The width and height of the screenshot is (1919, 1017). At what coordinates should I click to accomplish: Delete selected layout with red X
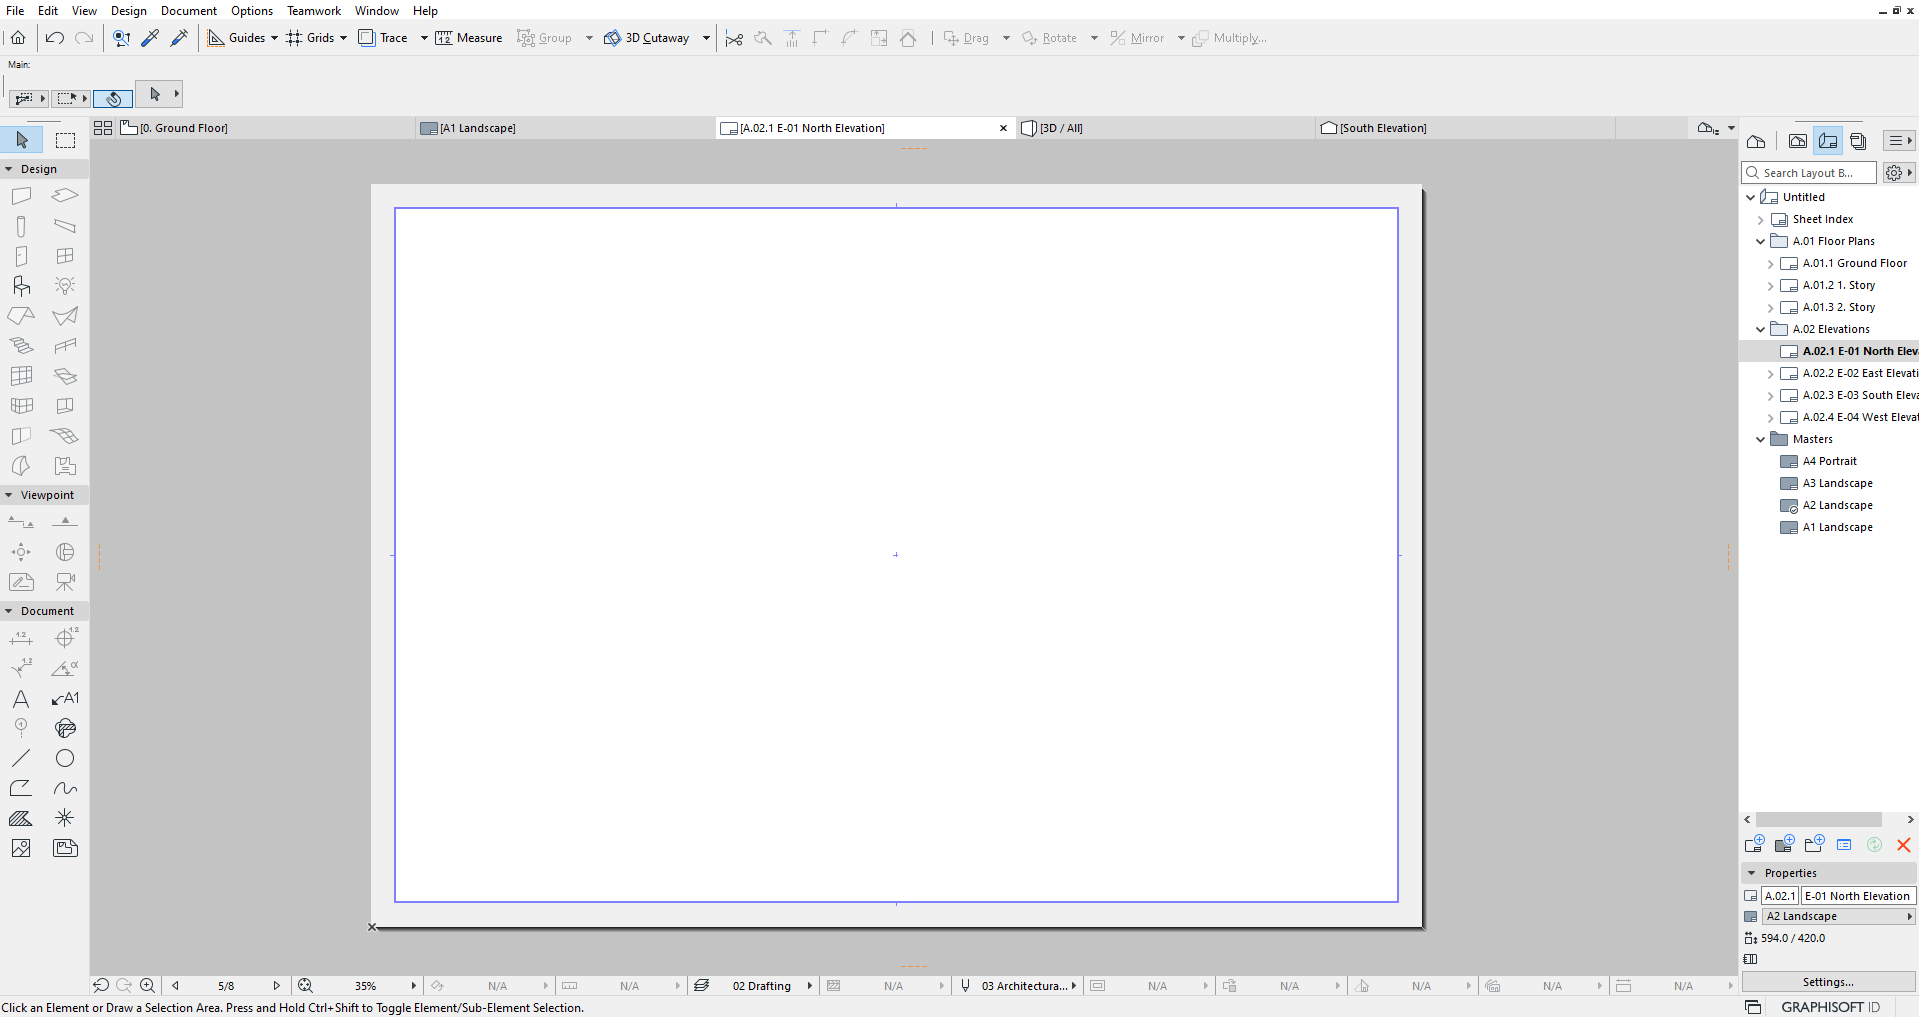coord(1903,845)
